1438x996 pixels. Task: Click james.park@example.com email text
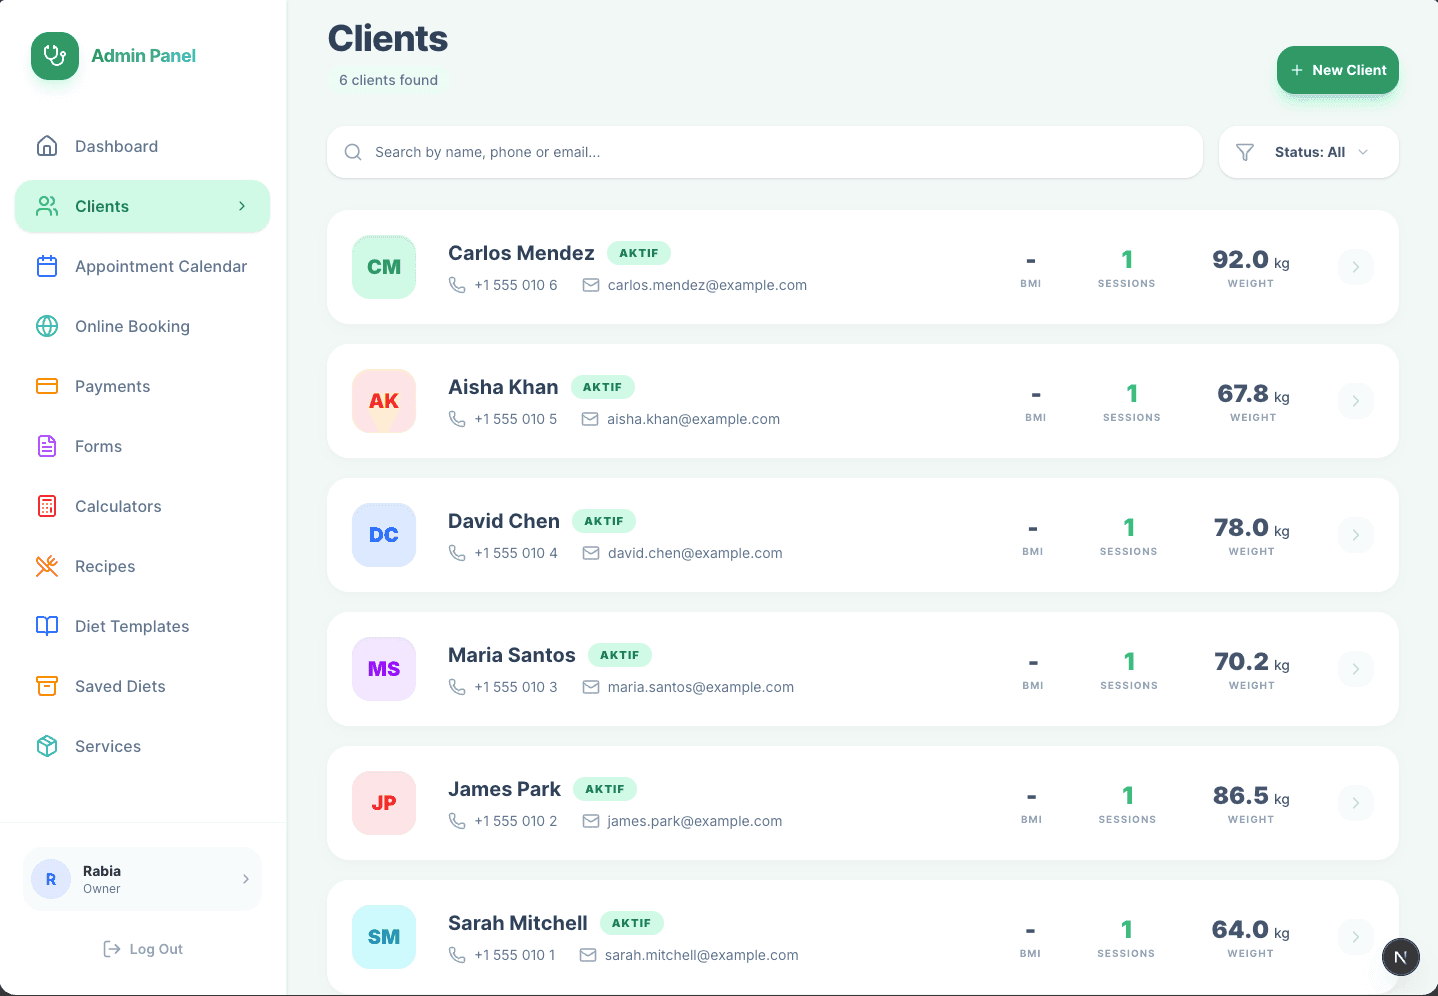point(695,821)
